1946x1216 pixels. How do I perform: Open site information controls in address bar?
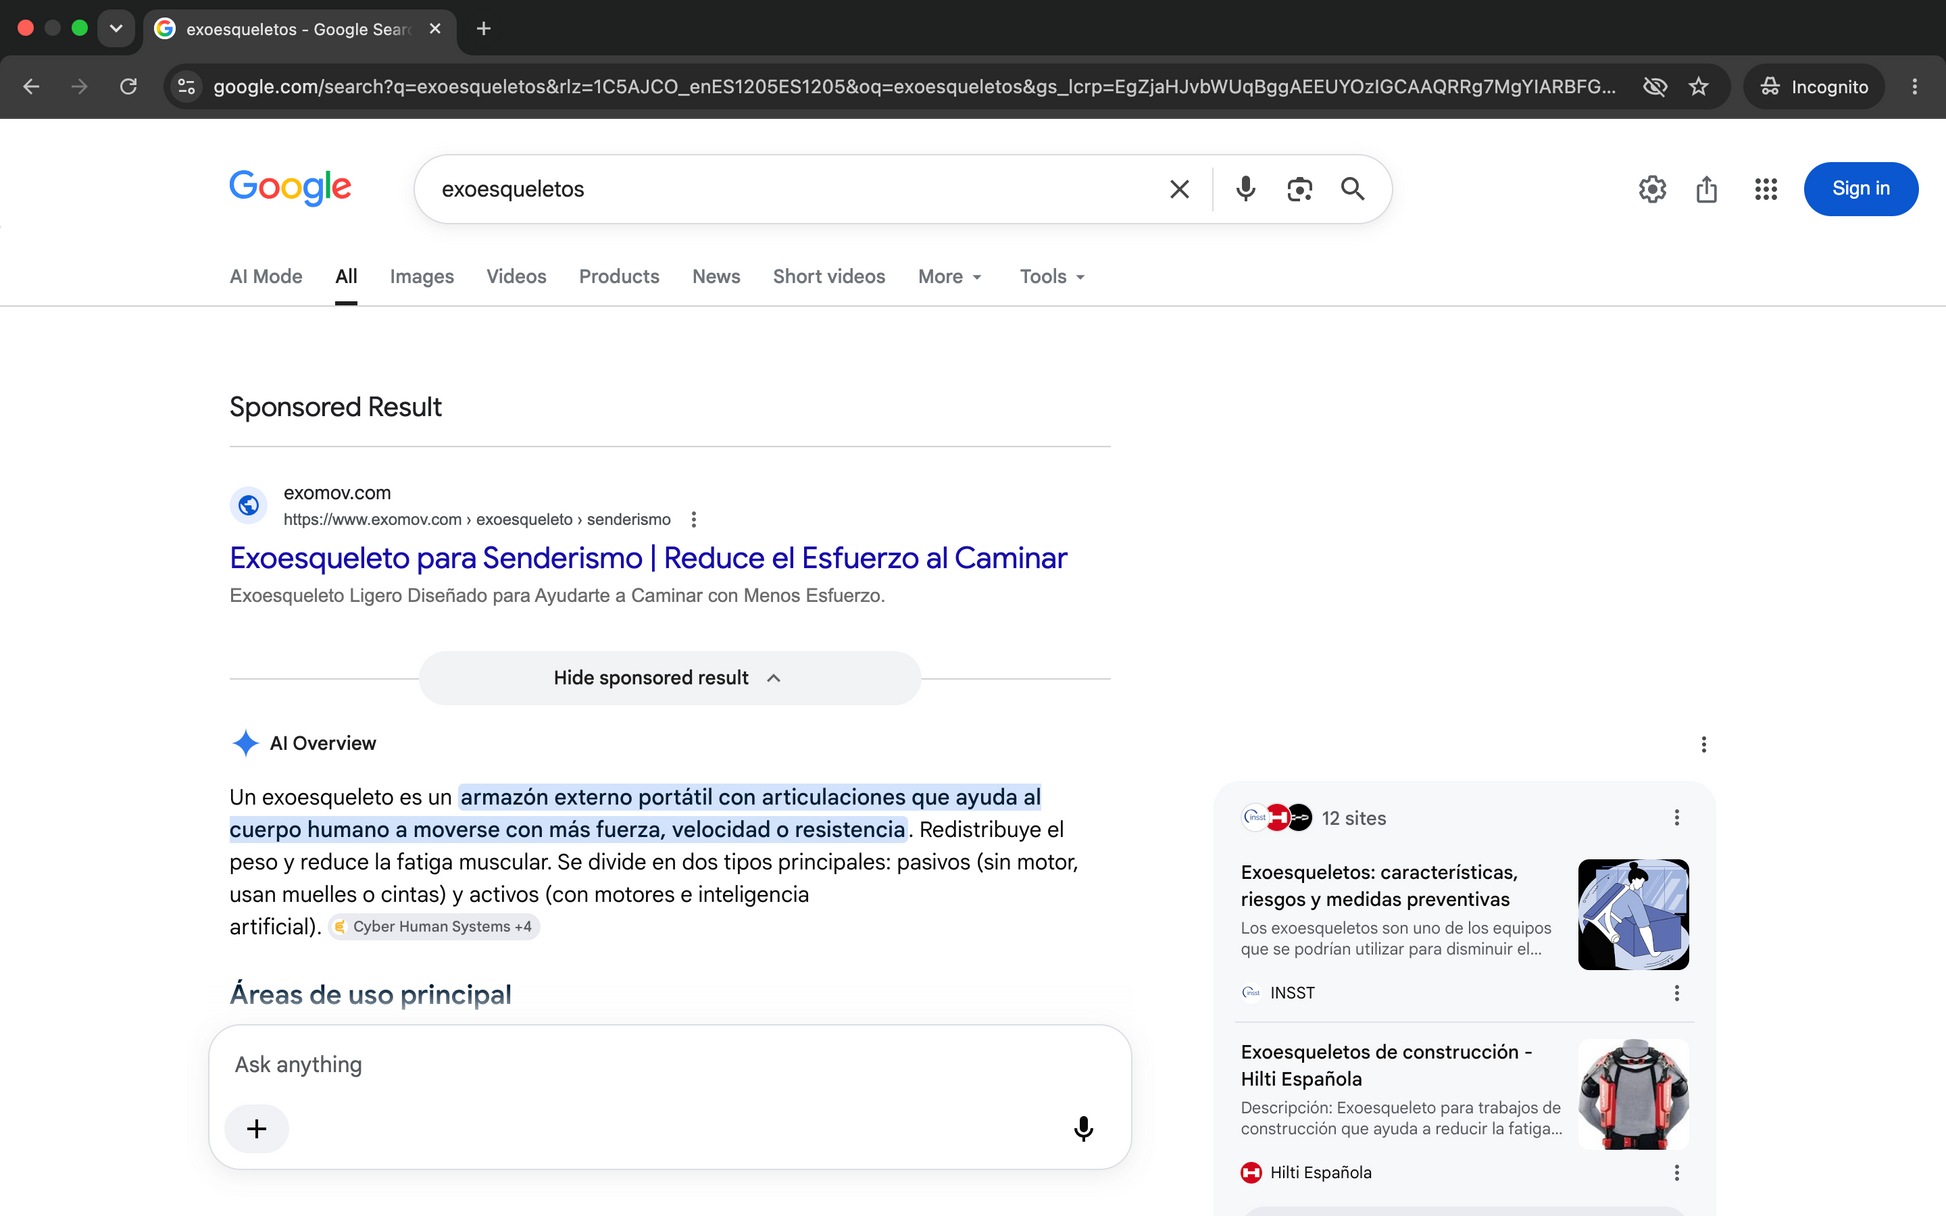click(187, 87)
